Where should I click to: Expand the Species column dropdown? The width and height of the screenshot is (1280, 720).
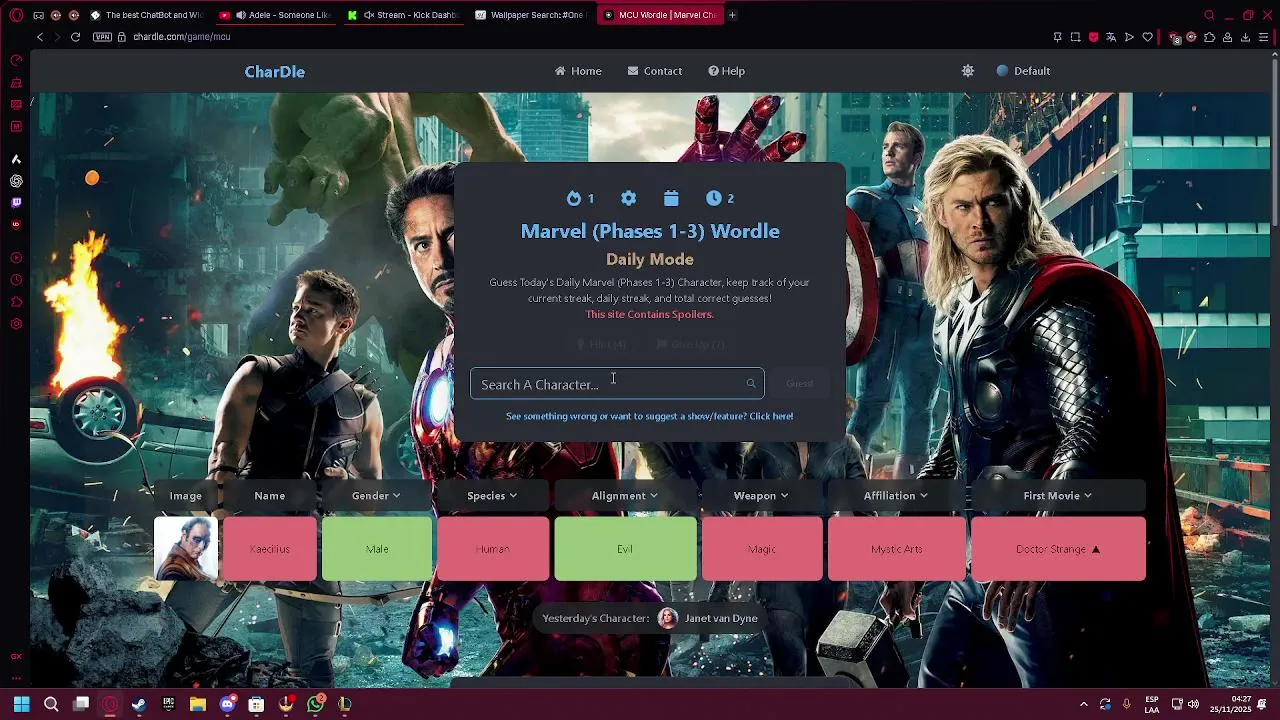coord(492,496)
